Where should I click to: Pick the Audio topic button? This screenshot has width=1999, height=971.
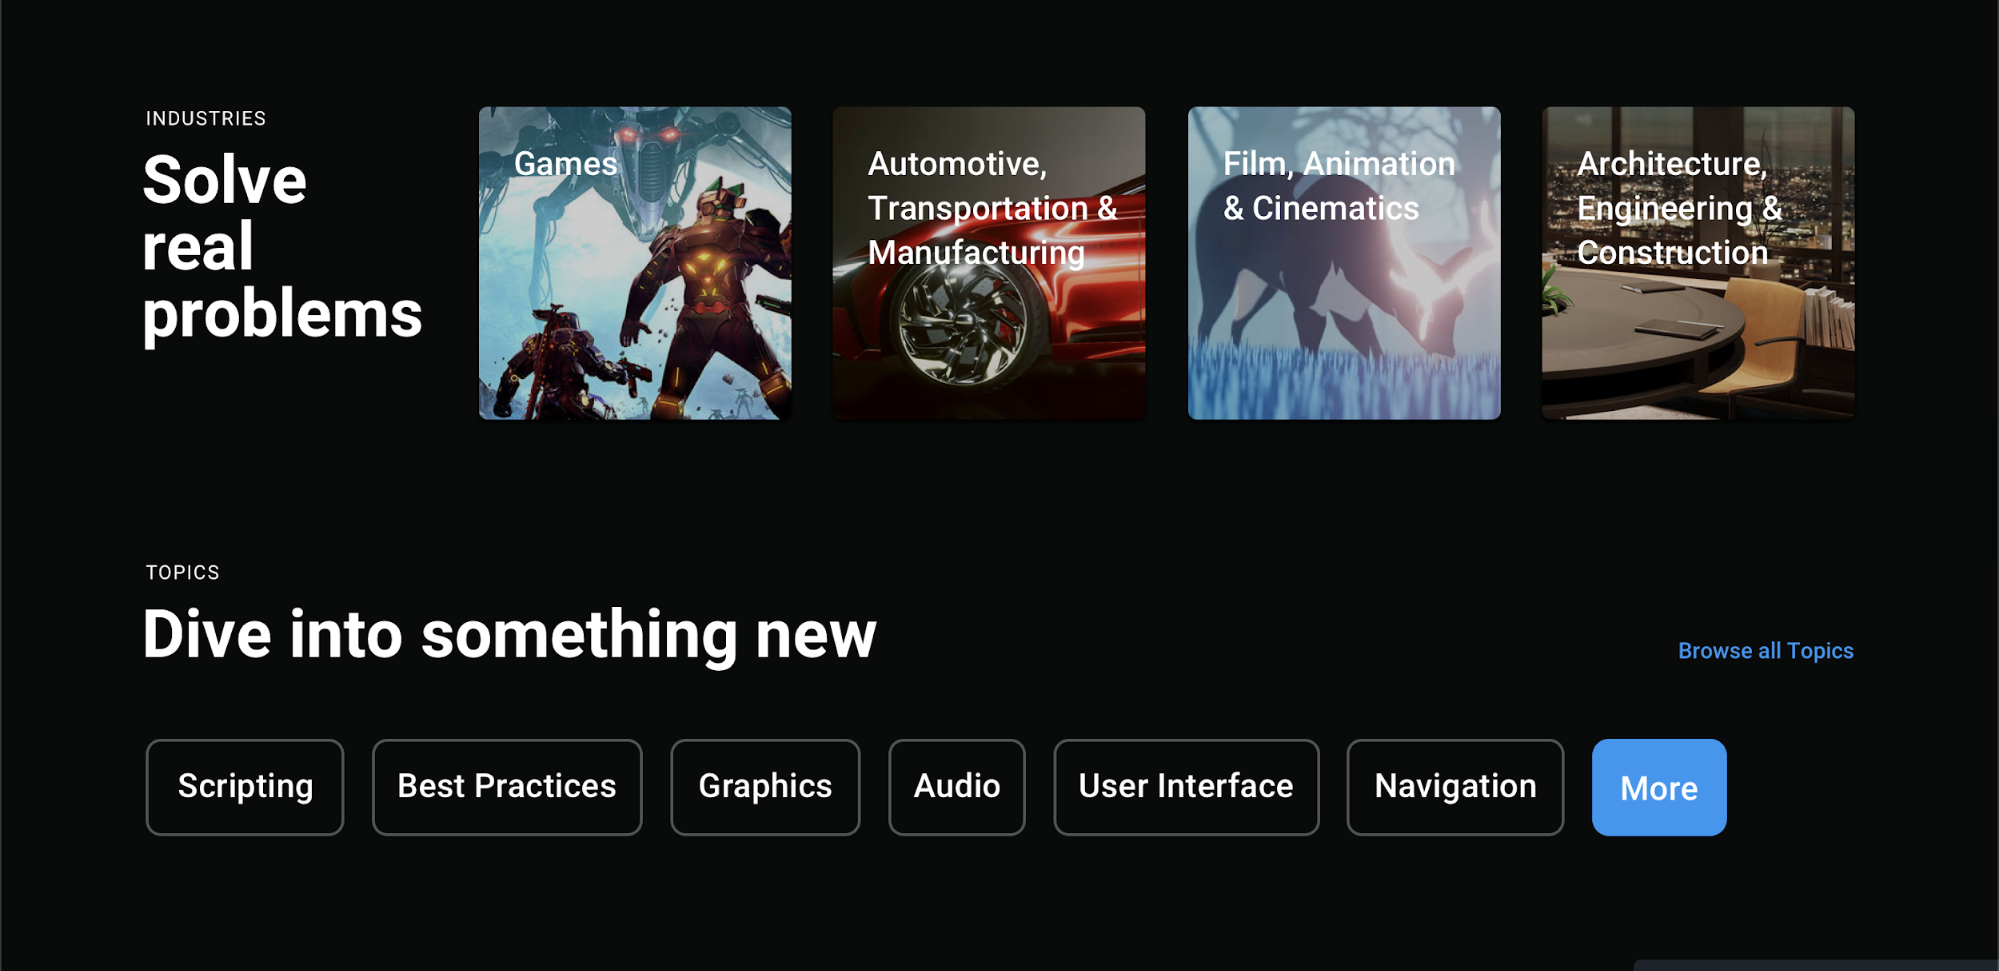tap(957, 787)
